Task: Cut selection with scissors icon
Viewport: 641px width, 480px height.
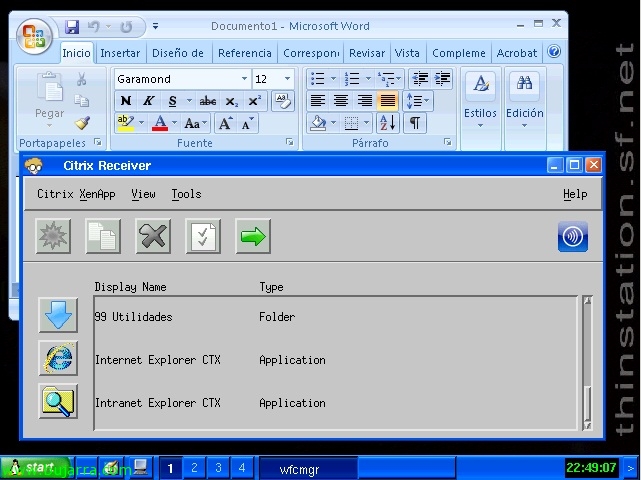Action: tap(81, 79)
